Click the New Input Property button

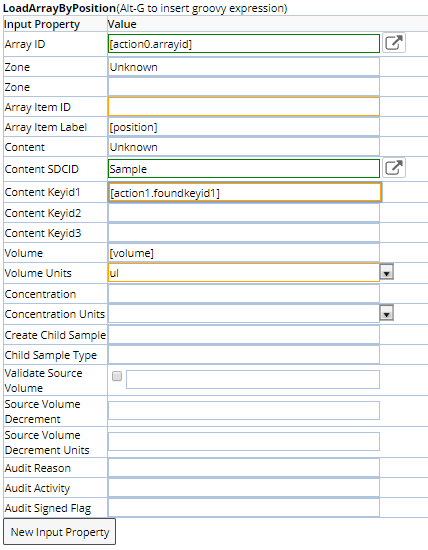(x=60, y=532)
